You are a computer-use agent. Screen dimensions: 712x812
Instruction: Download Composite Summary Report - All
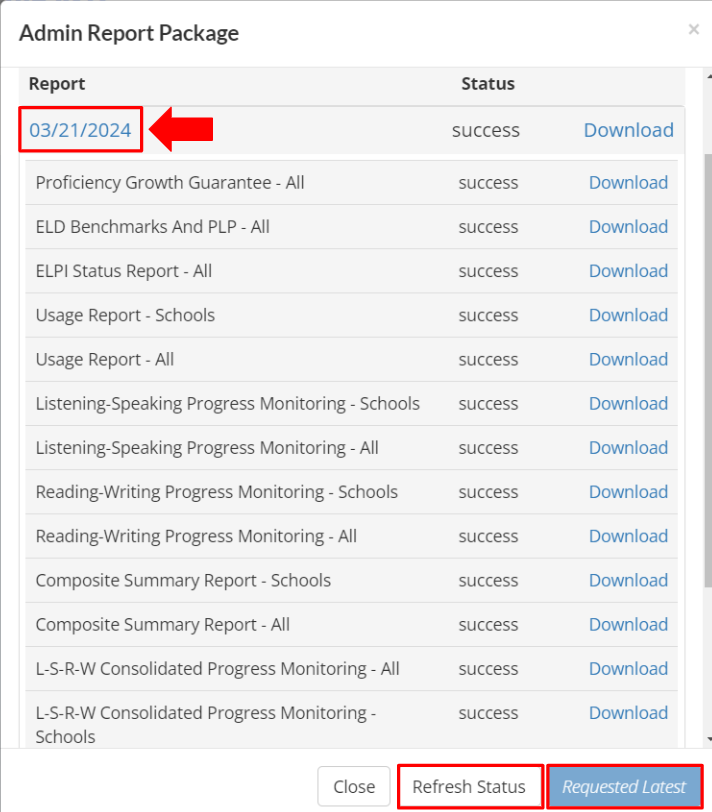click(628, 624)
